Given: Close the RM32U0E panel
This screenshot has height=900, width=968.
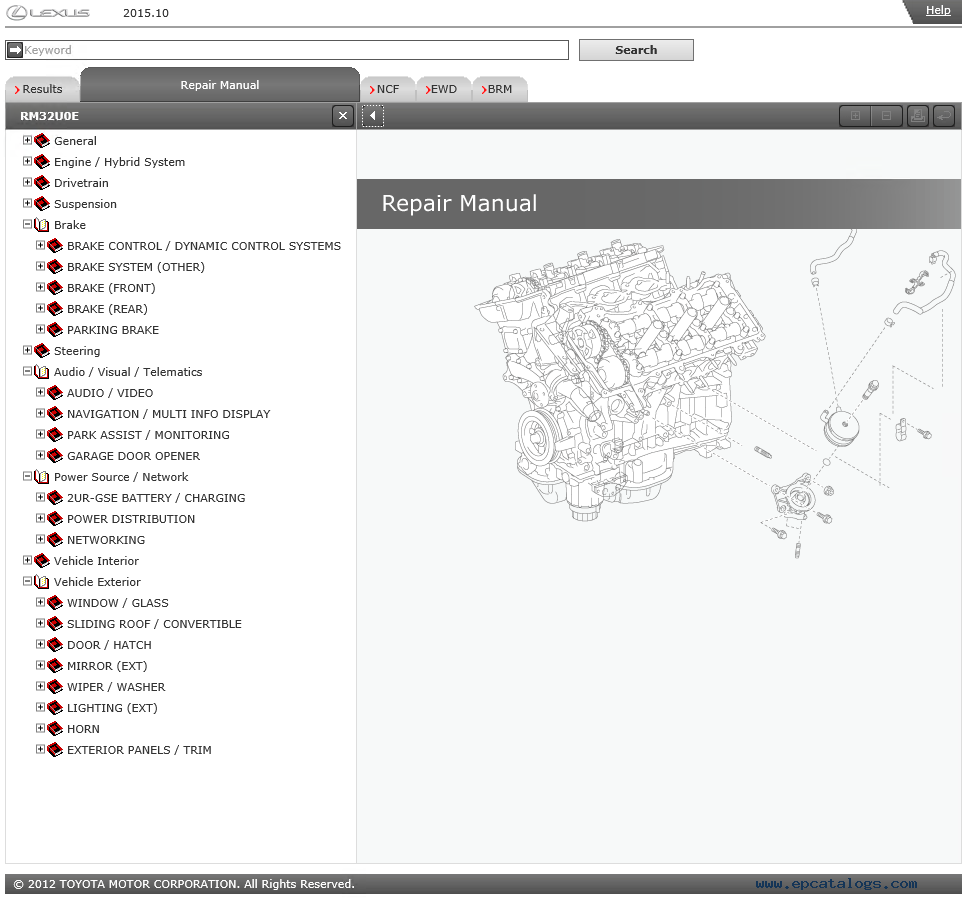Looking at the screenshot, I should tap(343, 116).
